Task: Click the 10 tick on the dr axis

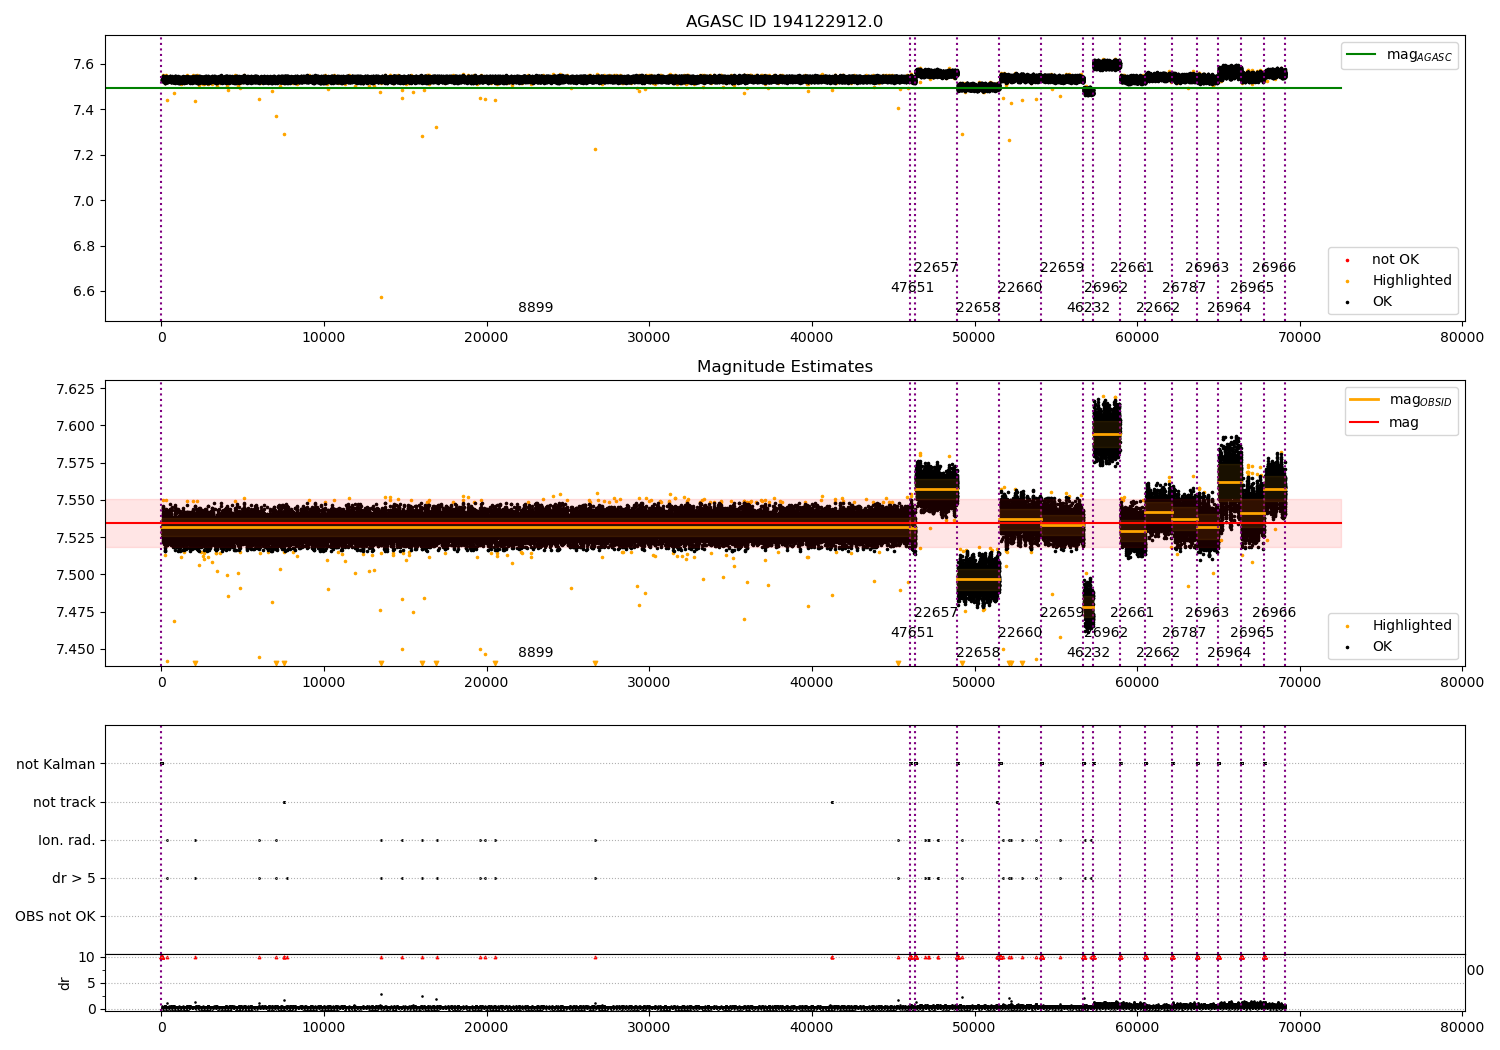Action: point(89,957)
